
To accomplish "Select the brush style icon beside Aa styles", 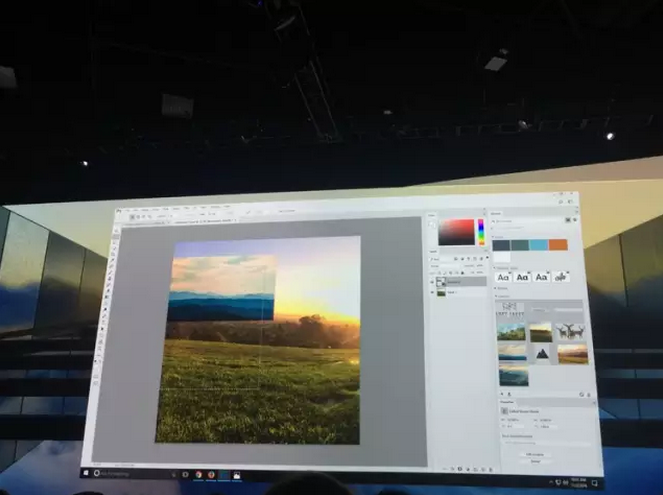I will click(x=562, y=277).
